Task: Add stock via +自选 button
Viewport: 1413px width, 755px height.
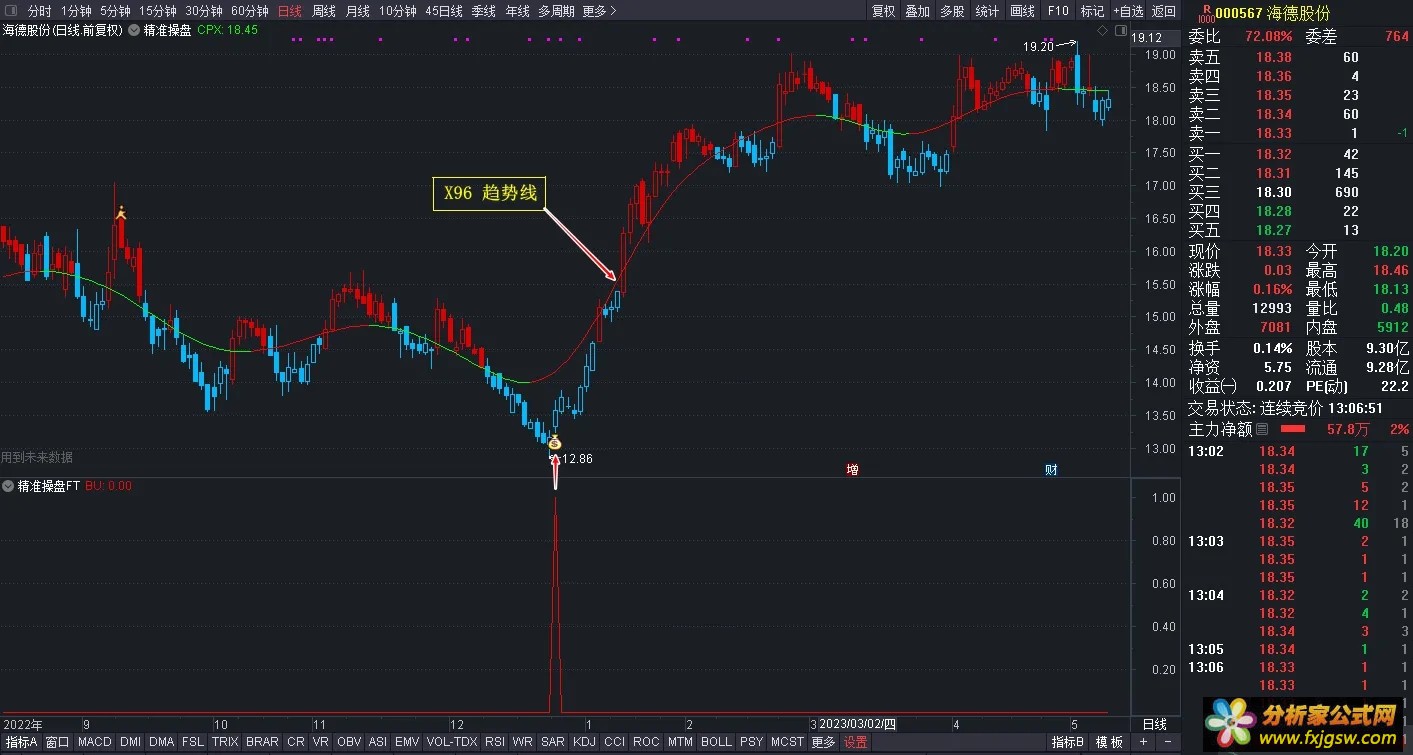Action: point(1128,11)
